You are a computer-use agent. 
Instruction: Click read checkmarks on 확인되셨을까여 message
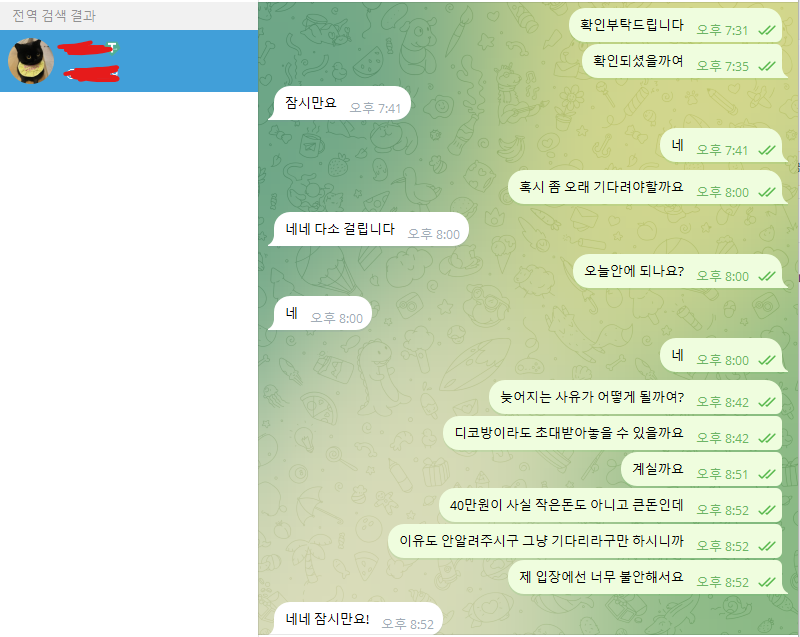(766, 66)
